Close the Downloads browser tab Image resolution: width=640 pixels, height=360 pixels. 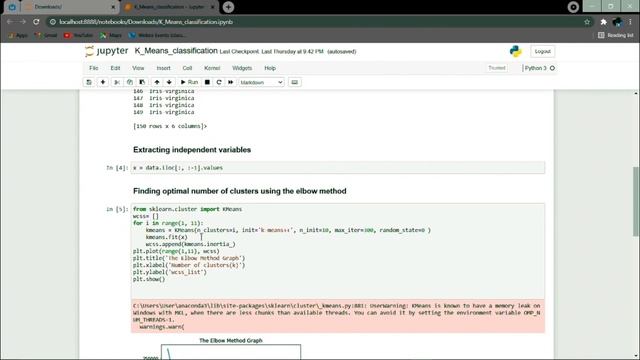pyautogui.click(x=113, y=7)
